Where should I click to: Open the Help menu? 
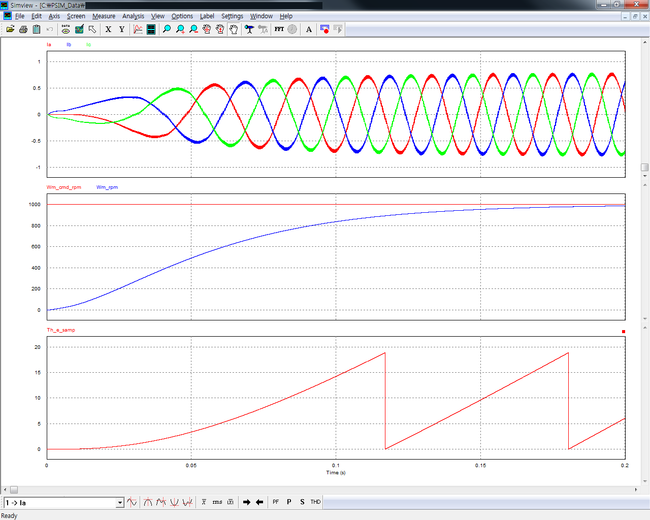[286, 16]
